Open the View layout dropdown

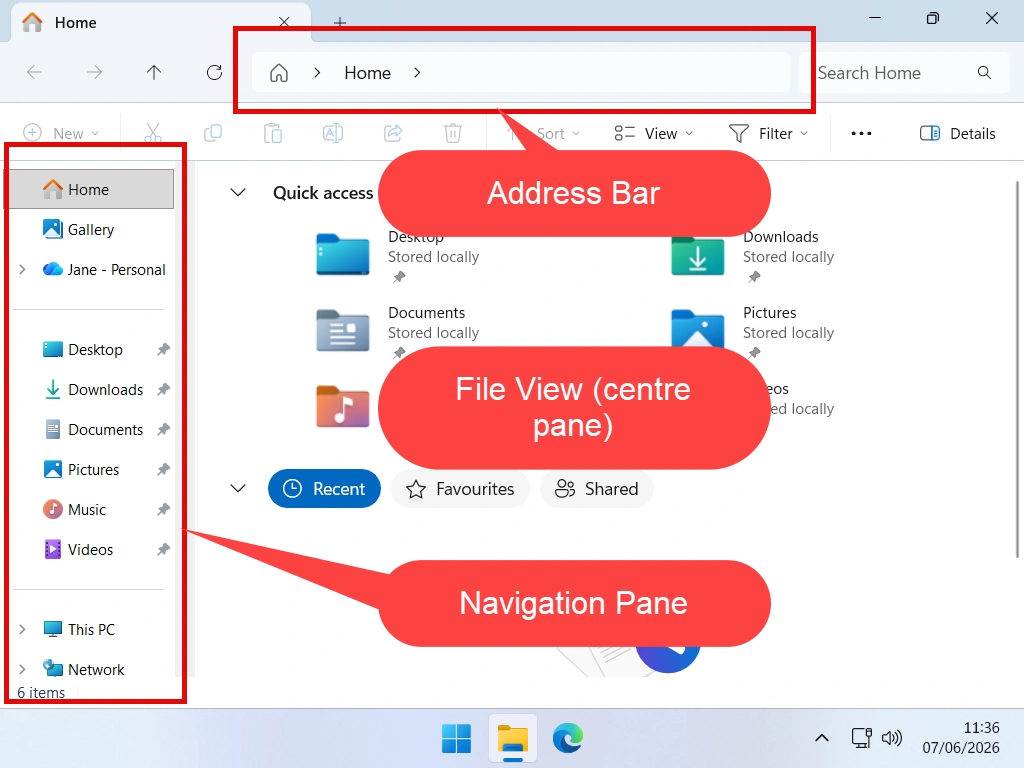click(653, 133)
